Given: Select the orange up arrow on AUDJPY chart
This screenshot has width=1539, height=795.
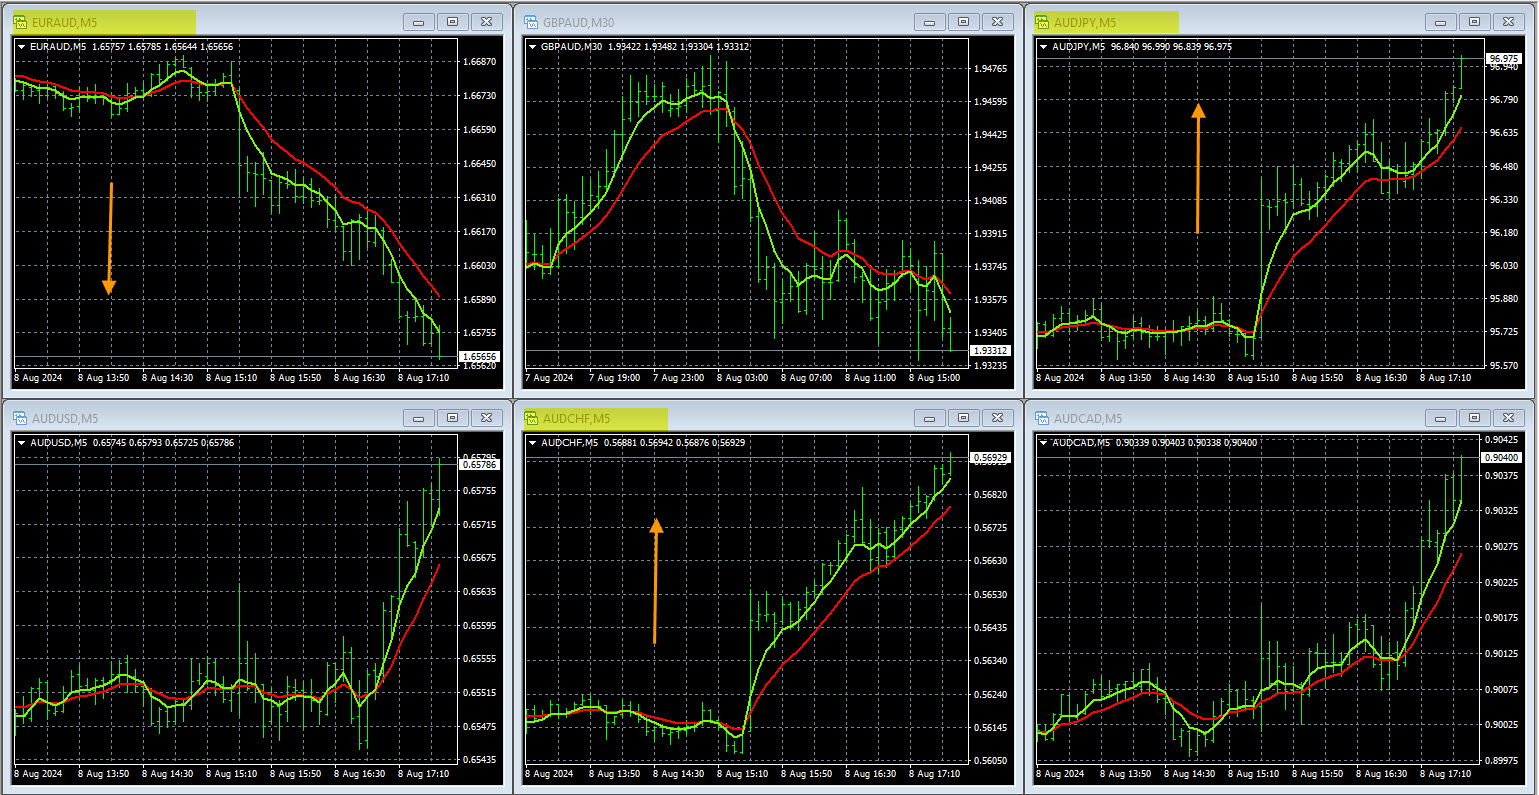Looking at the screenshot, I should 1198,168.
